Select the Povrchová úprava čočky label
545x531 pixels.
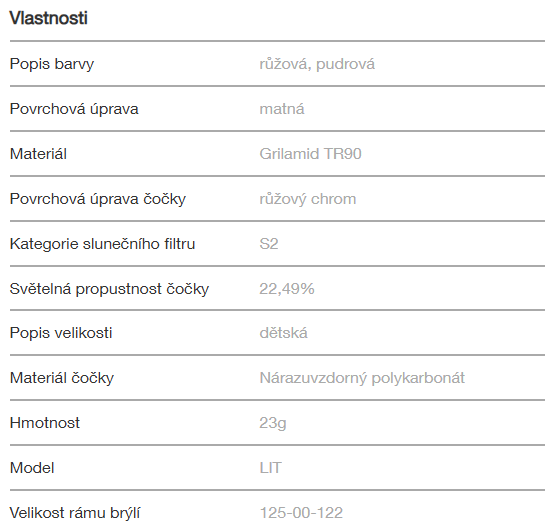coord(98,199)
